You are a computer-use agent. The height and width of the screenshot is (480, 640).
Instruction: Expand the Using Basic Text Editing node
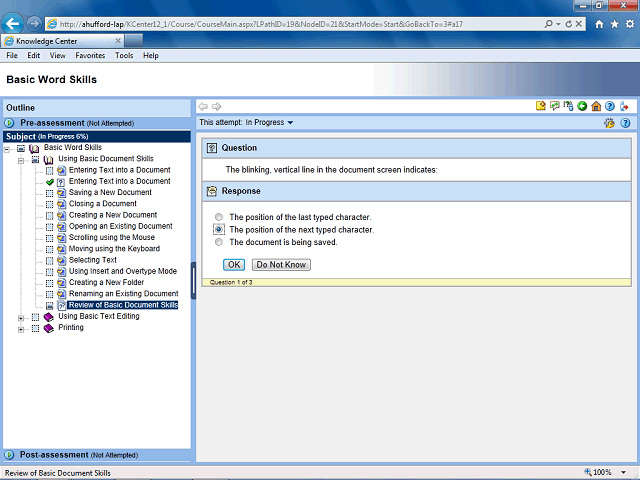coord(21,318)
